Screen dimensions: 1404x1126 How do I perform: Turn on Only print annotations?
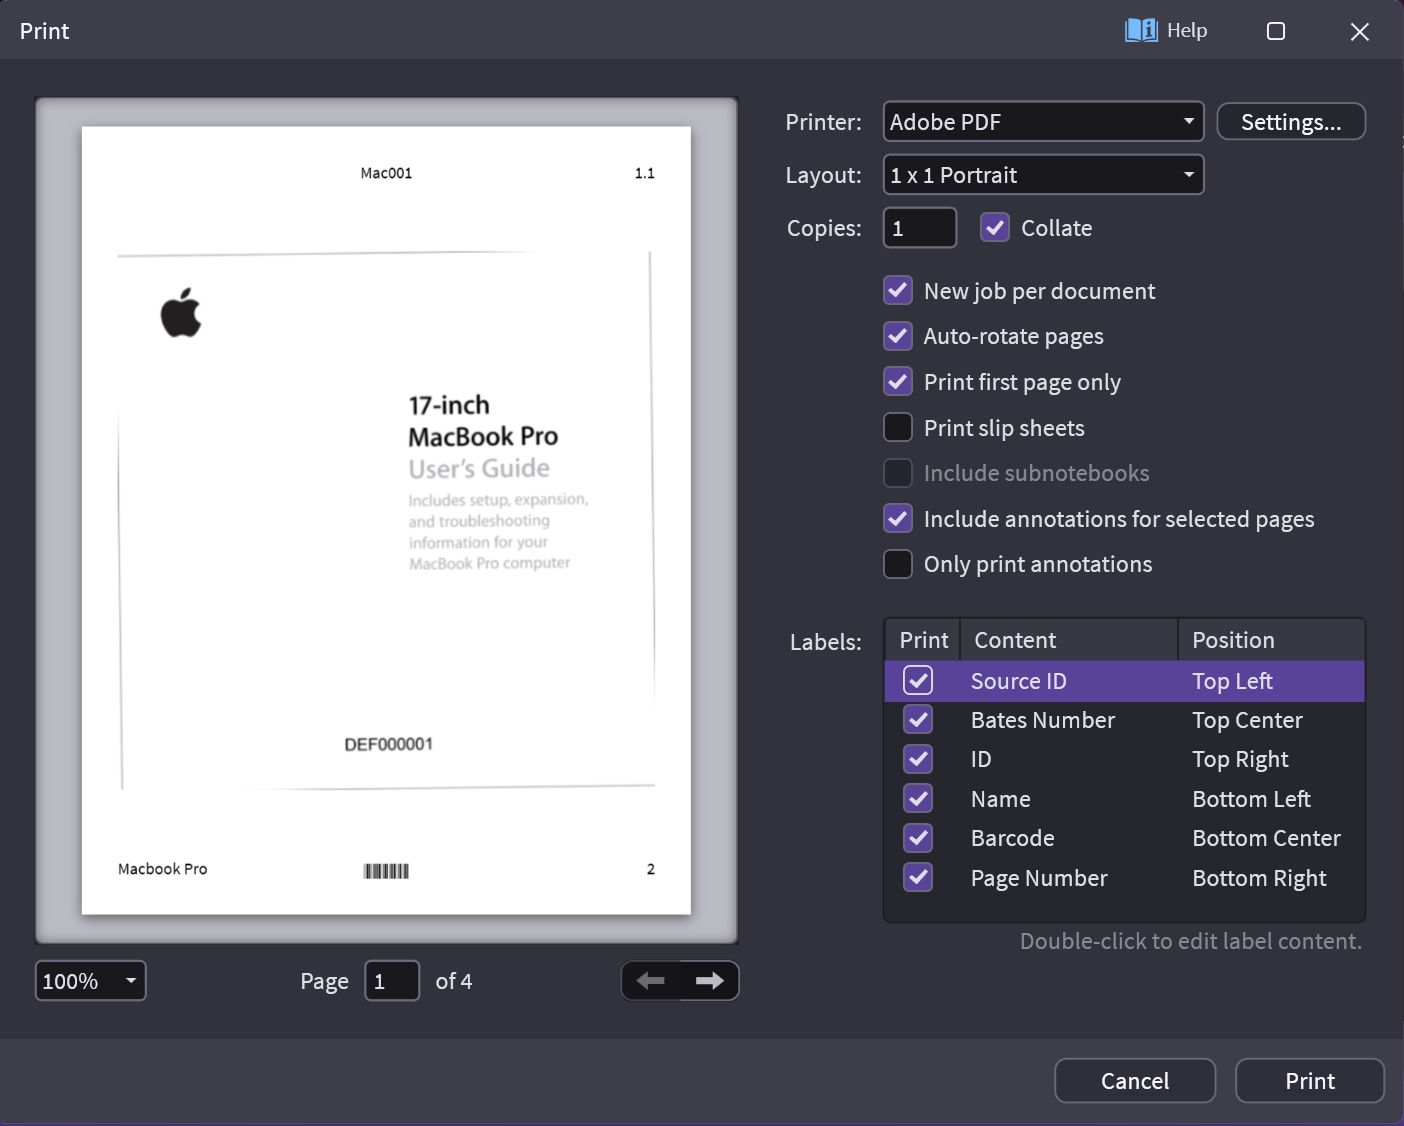pyautogui.click(x=898, y=564)
